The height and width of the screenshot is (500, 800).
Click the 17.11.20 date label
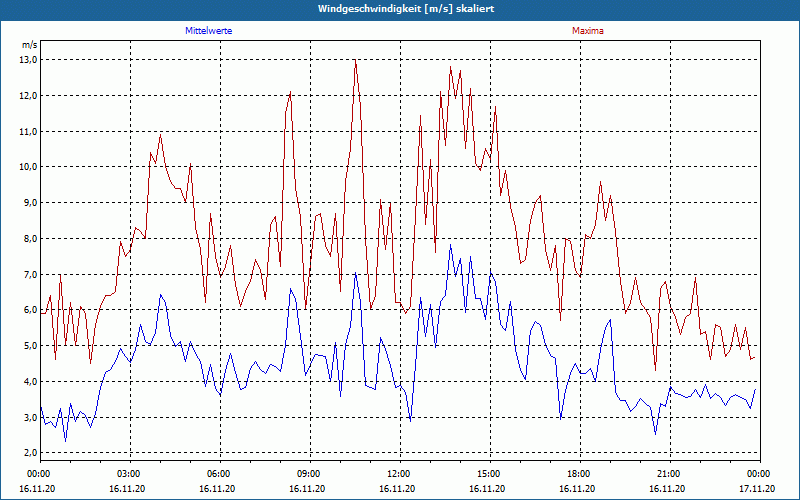[x=757, y=489]
